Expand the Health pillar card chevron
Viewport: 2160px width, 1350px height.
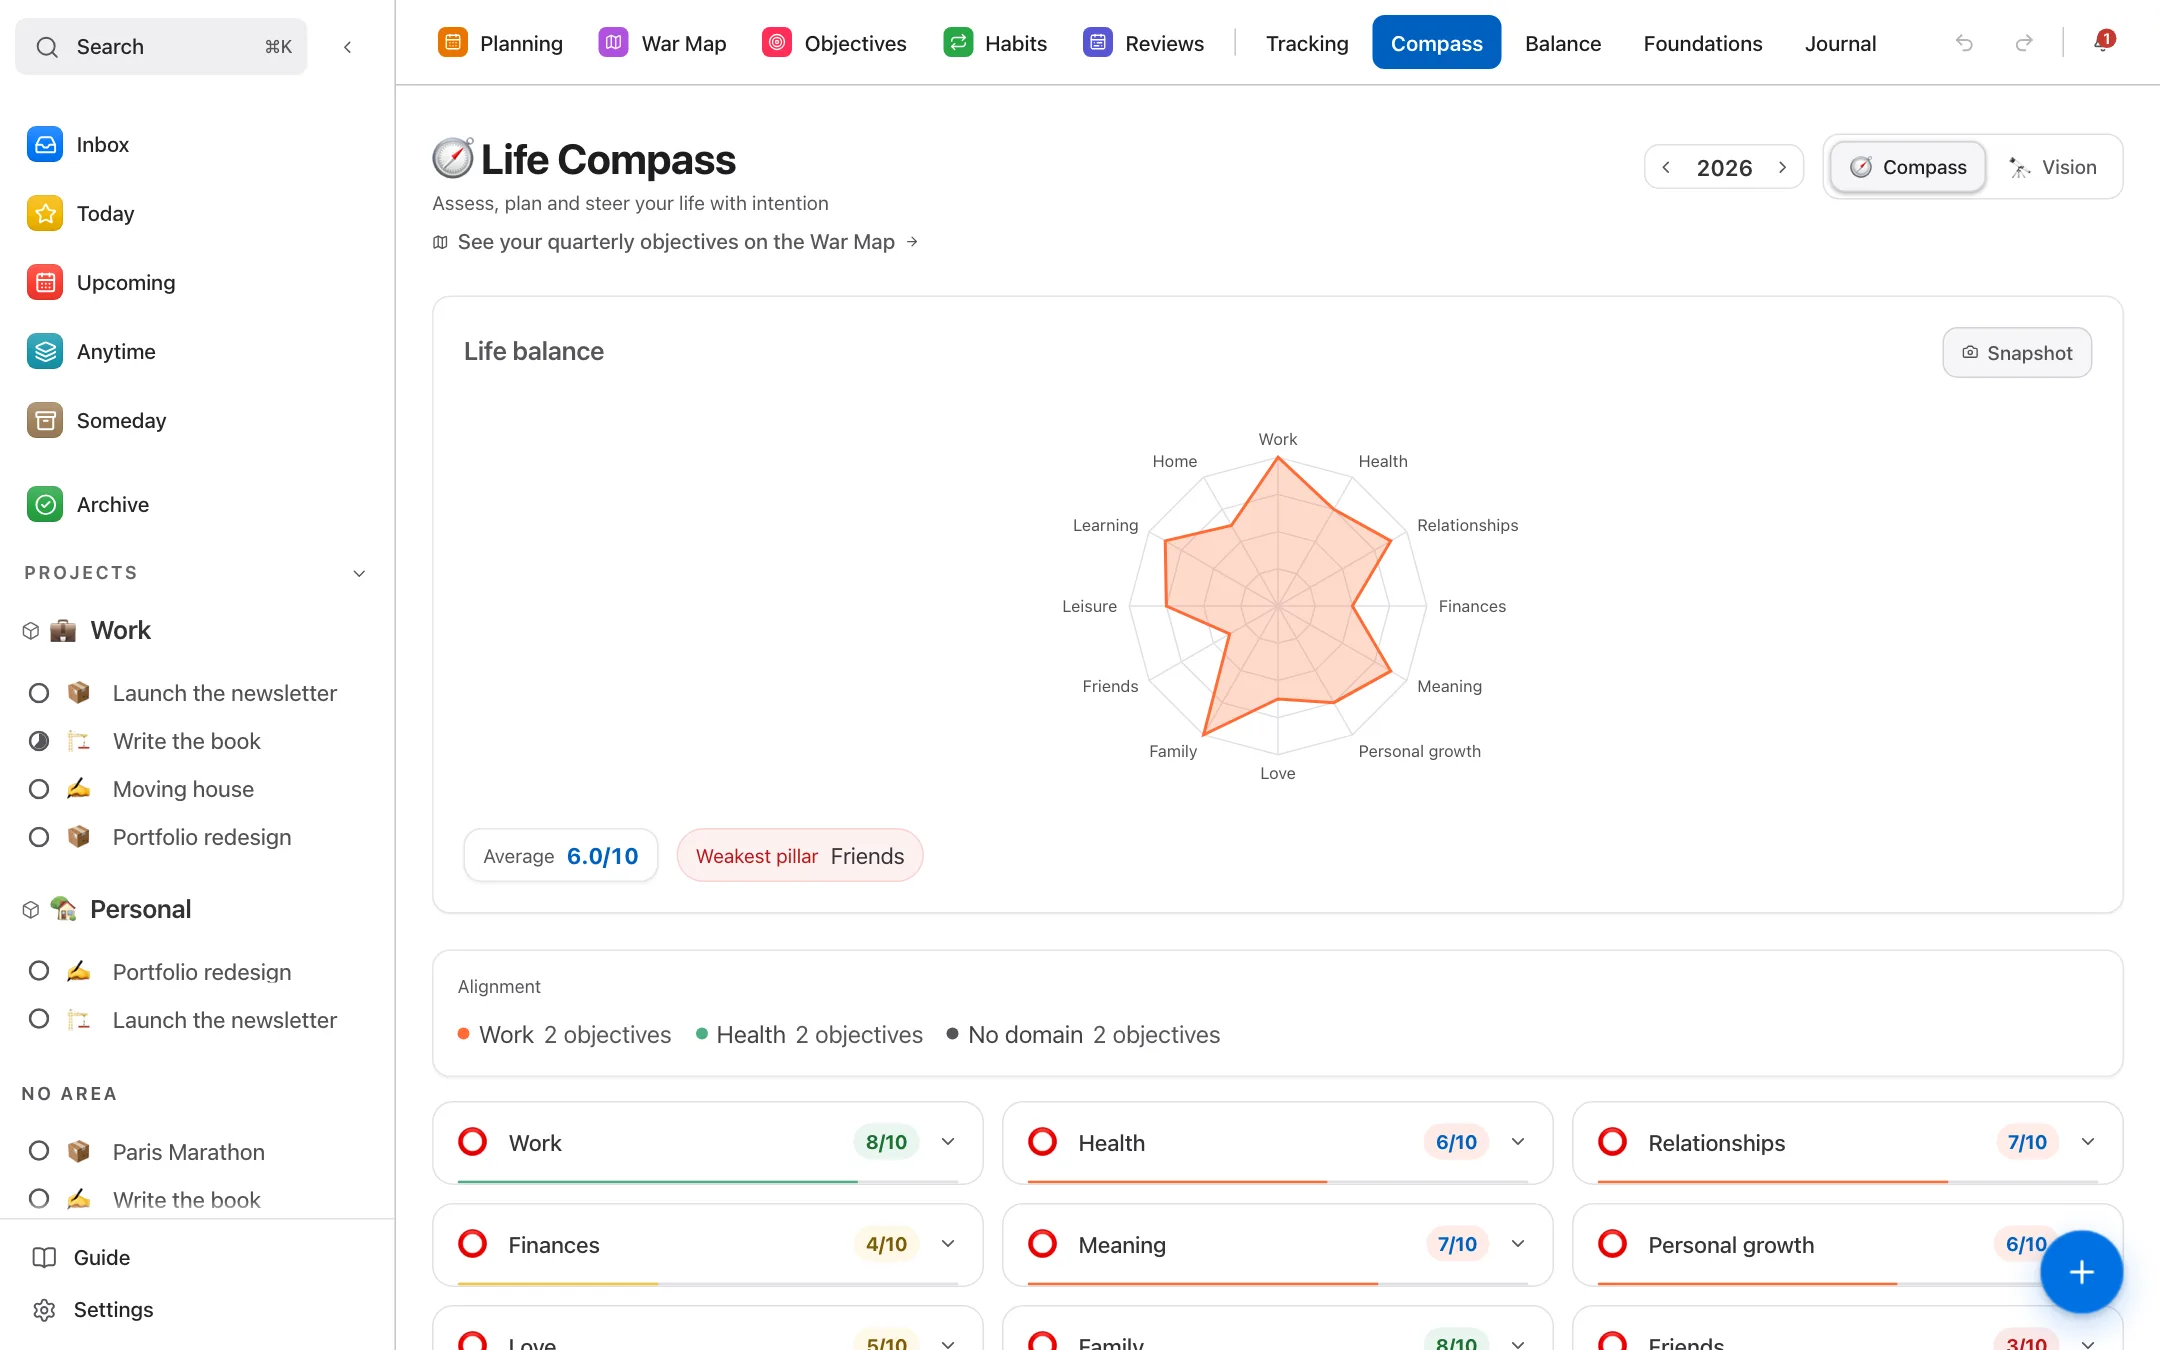pyautogui.click(x=1518, y=1142)
